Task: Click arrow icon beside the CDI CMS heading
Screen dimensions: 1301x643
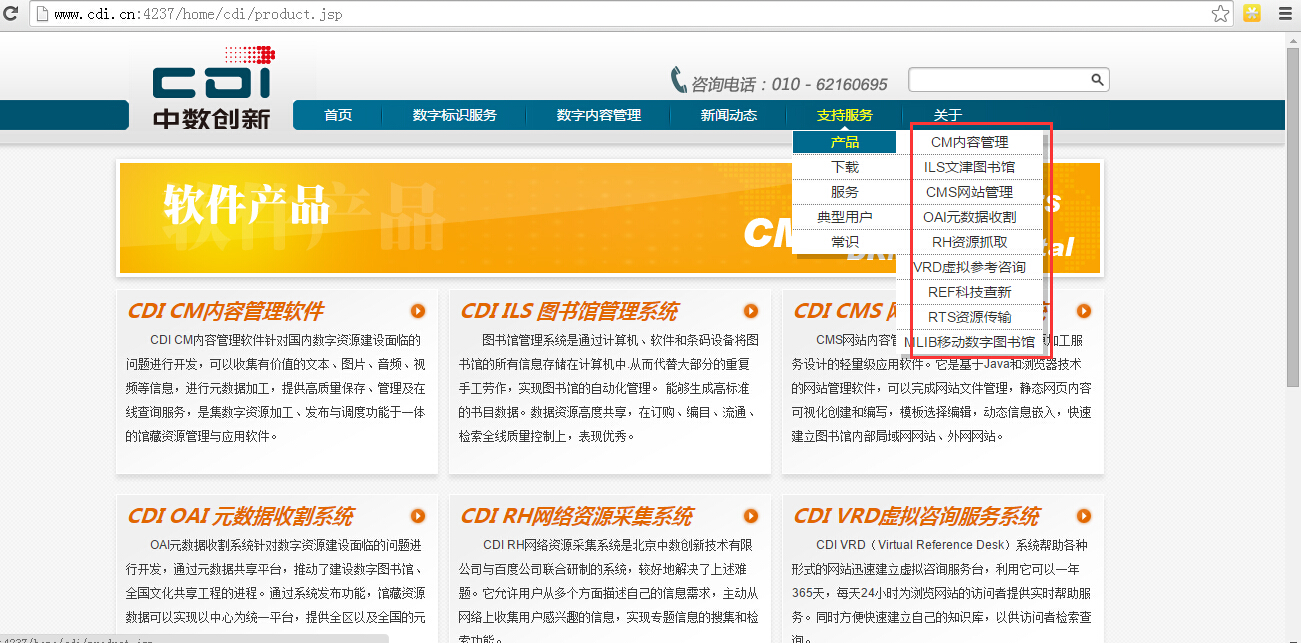Action: pyautogui.click(x=1084, y=311)
